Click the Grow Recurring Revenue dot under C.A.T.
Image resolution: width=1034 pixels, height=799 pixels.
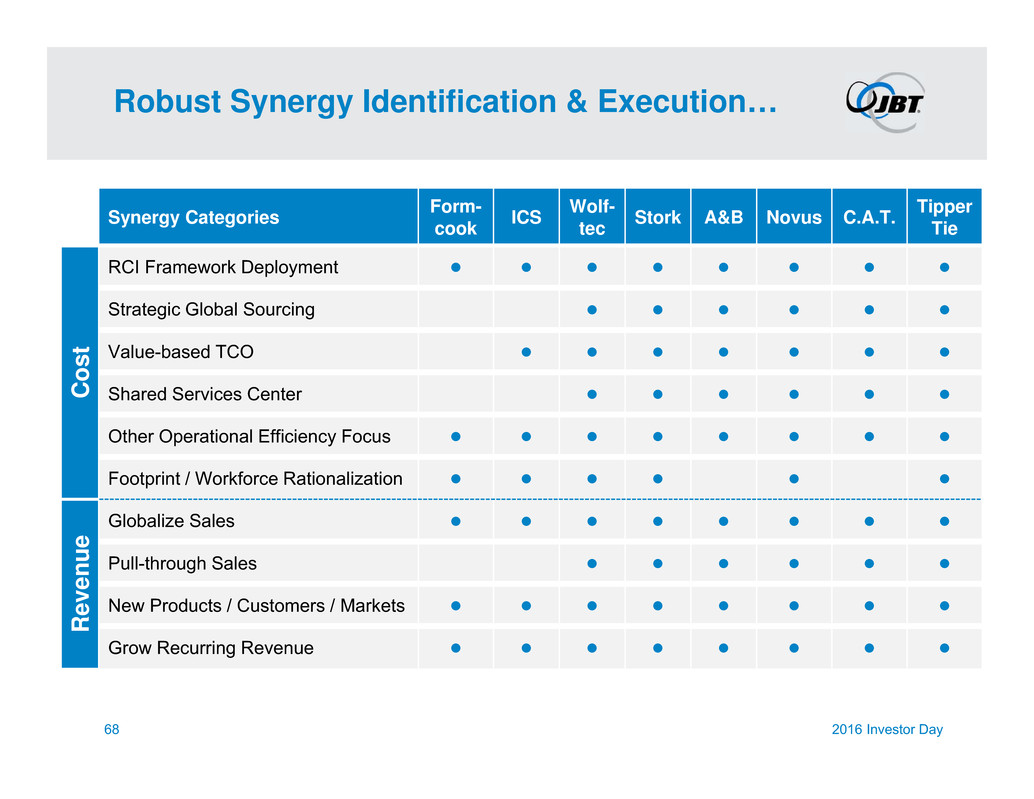[x=869, y=648]
